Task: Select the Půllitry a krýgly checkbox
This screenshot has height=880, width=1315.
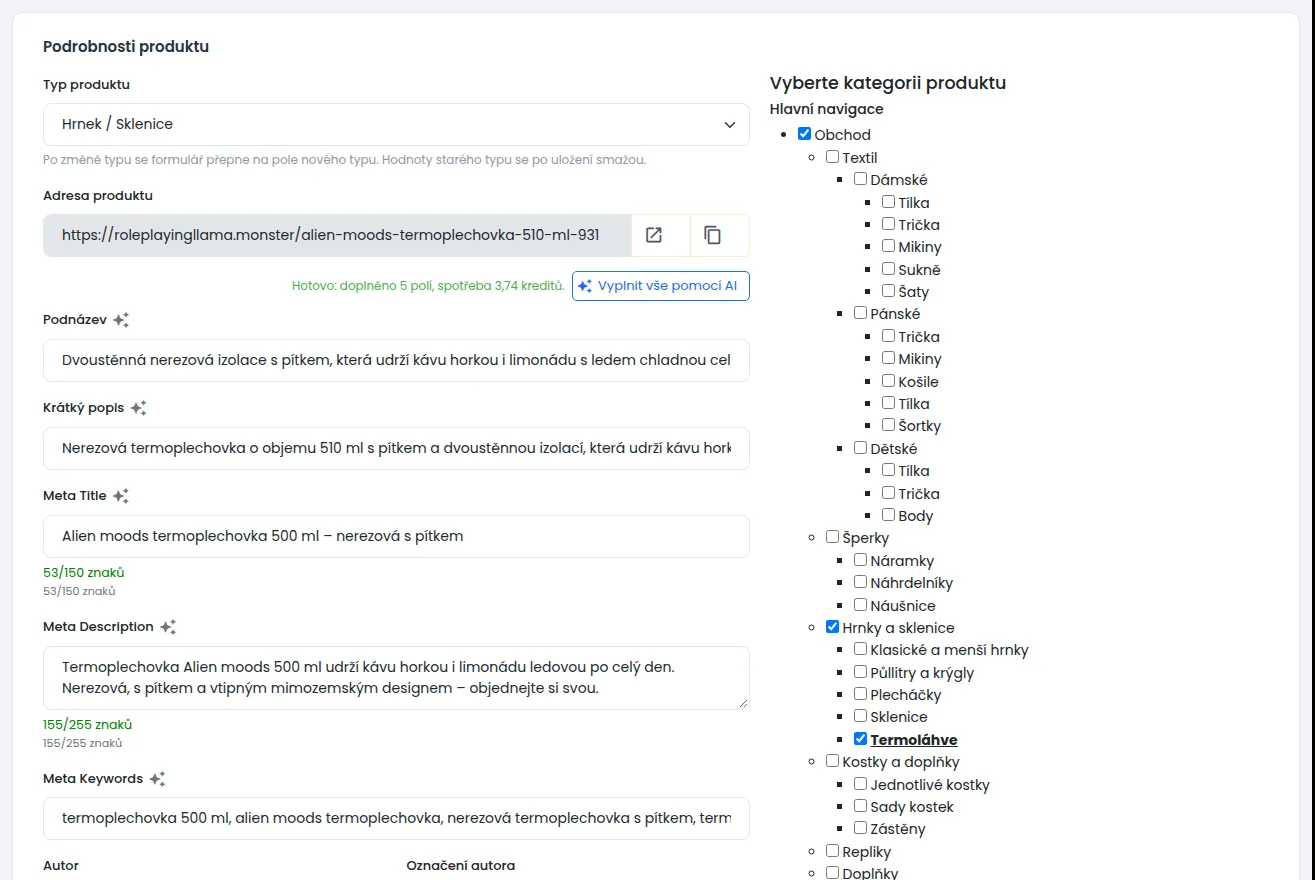Action: [860, 672]
